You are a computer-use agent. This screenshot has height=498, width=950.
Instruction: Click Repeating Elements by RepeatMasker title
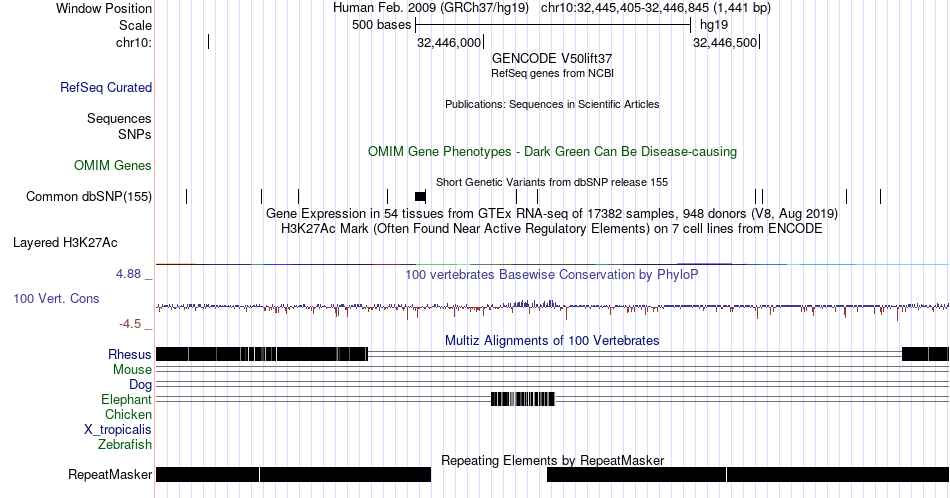pos(553,460)
